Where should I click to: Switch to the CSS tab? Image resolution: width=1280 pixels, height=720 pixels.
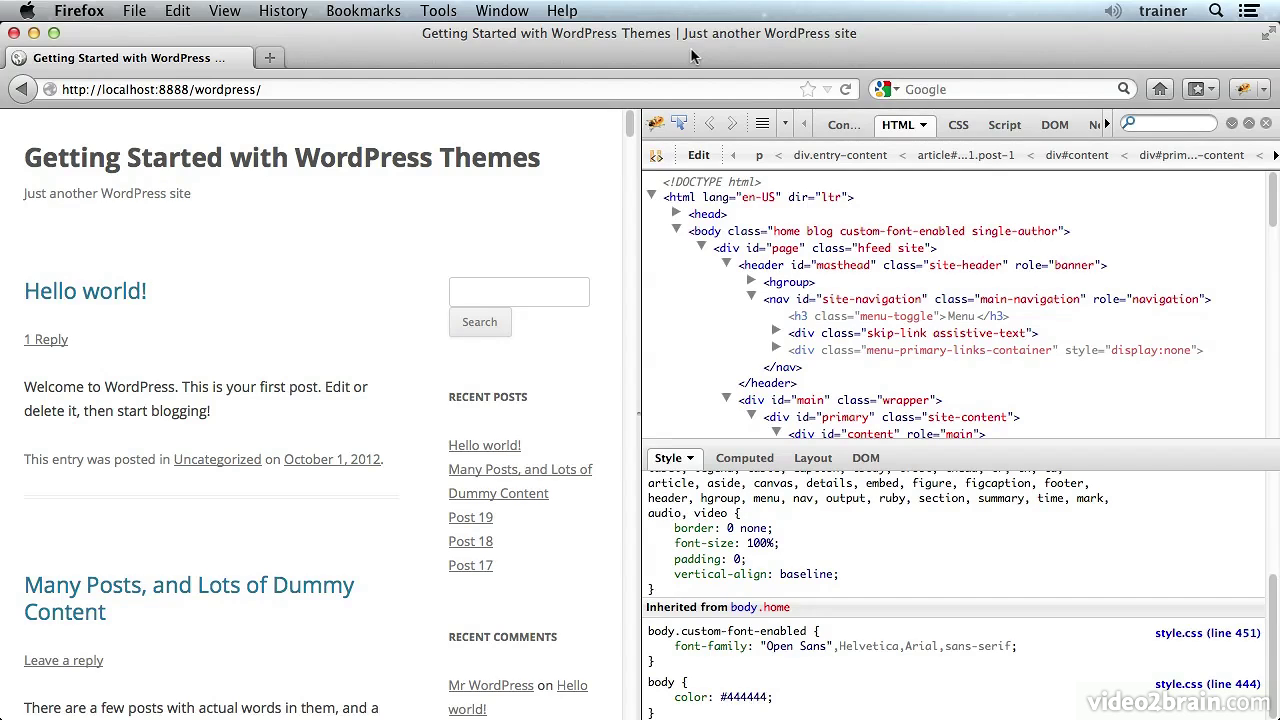click(958, 125)
